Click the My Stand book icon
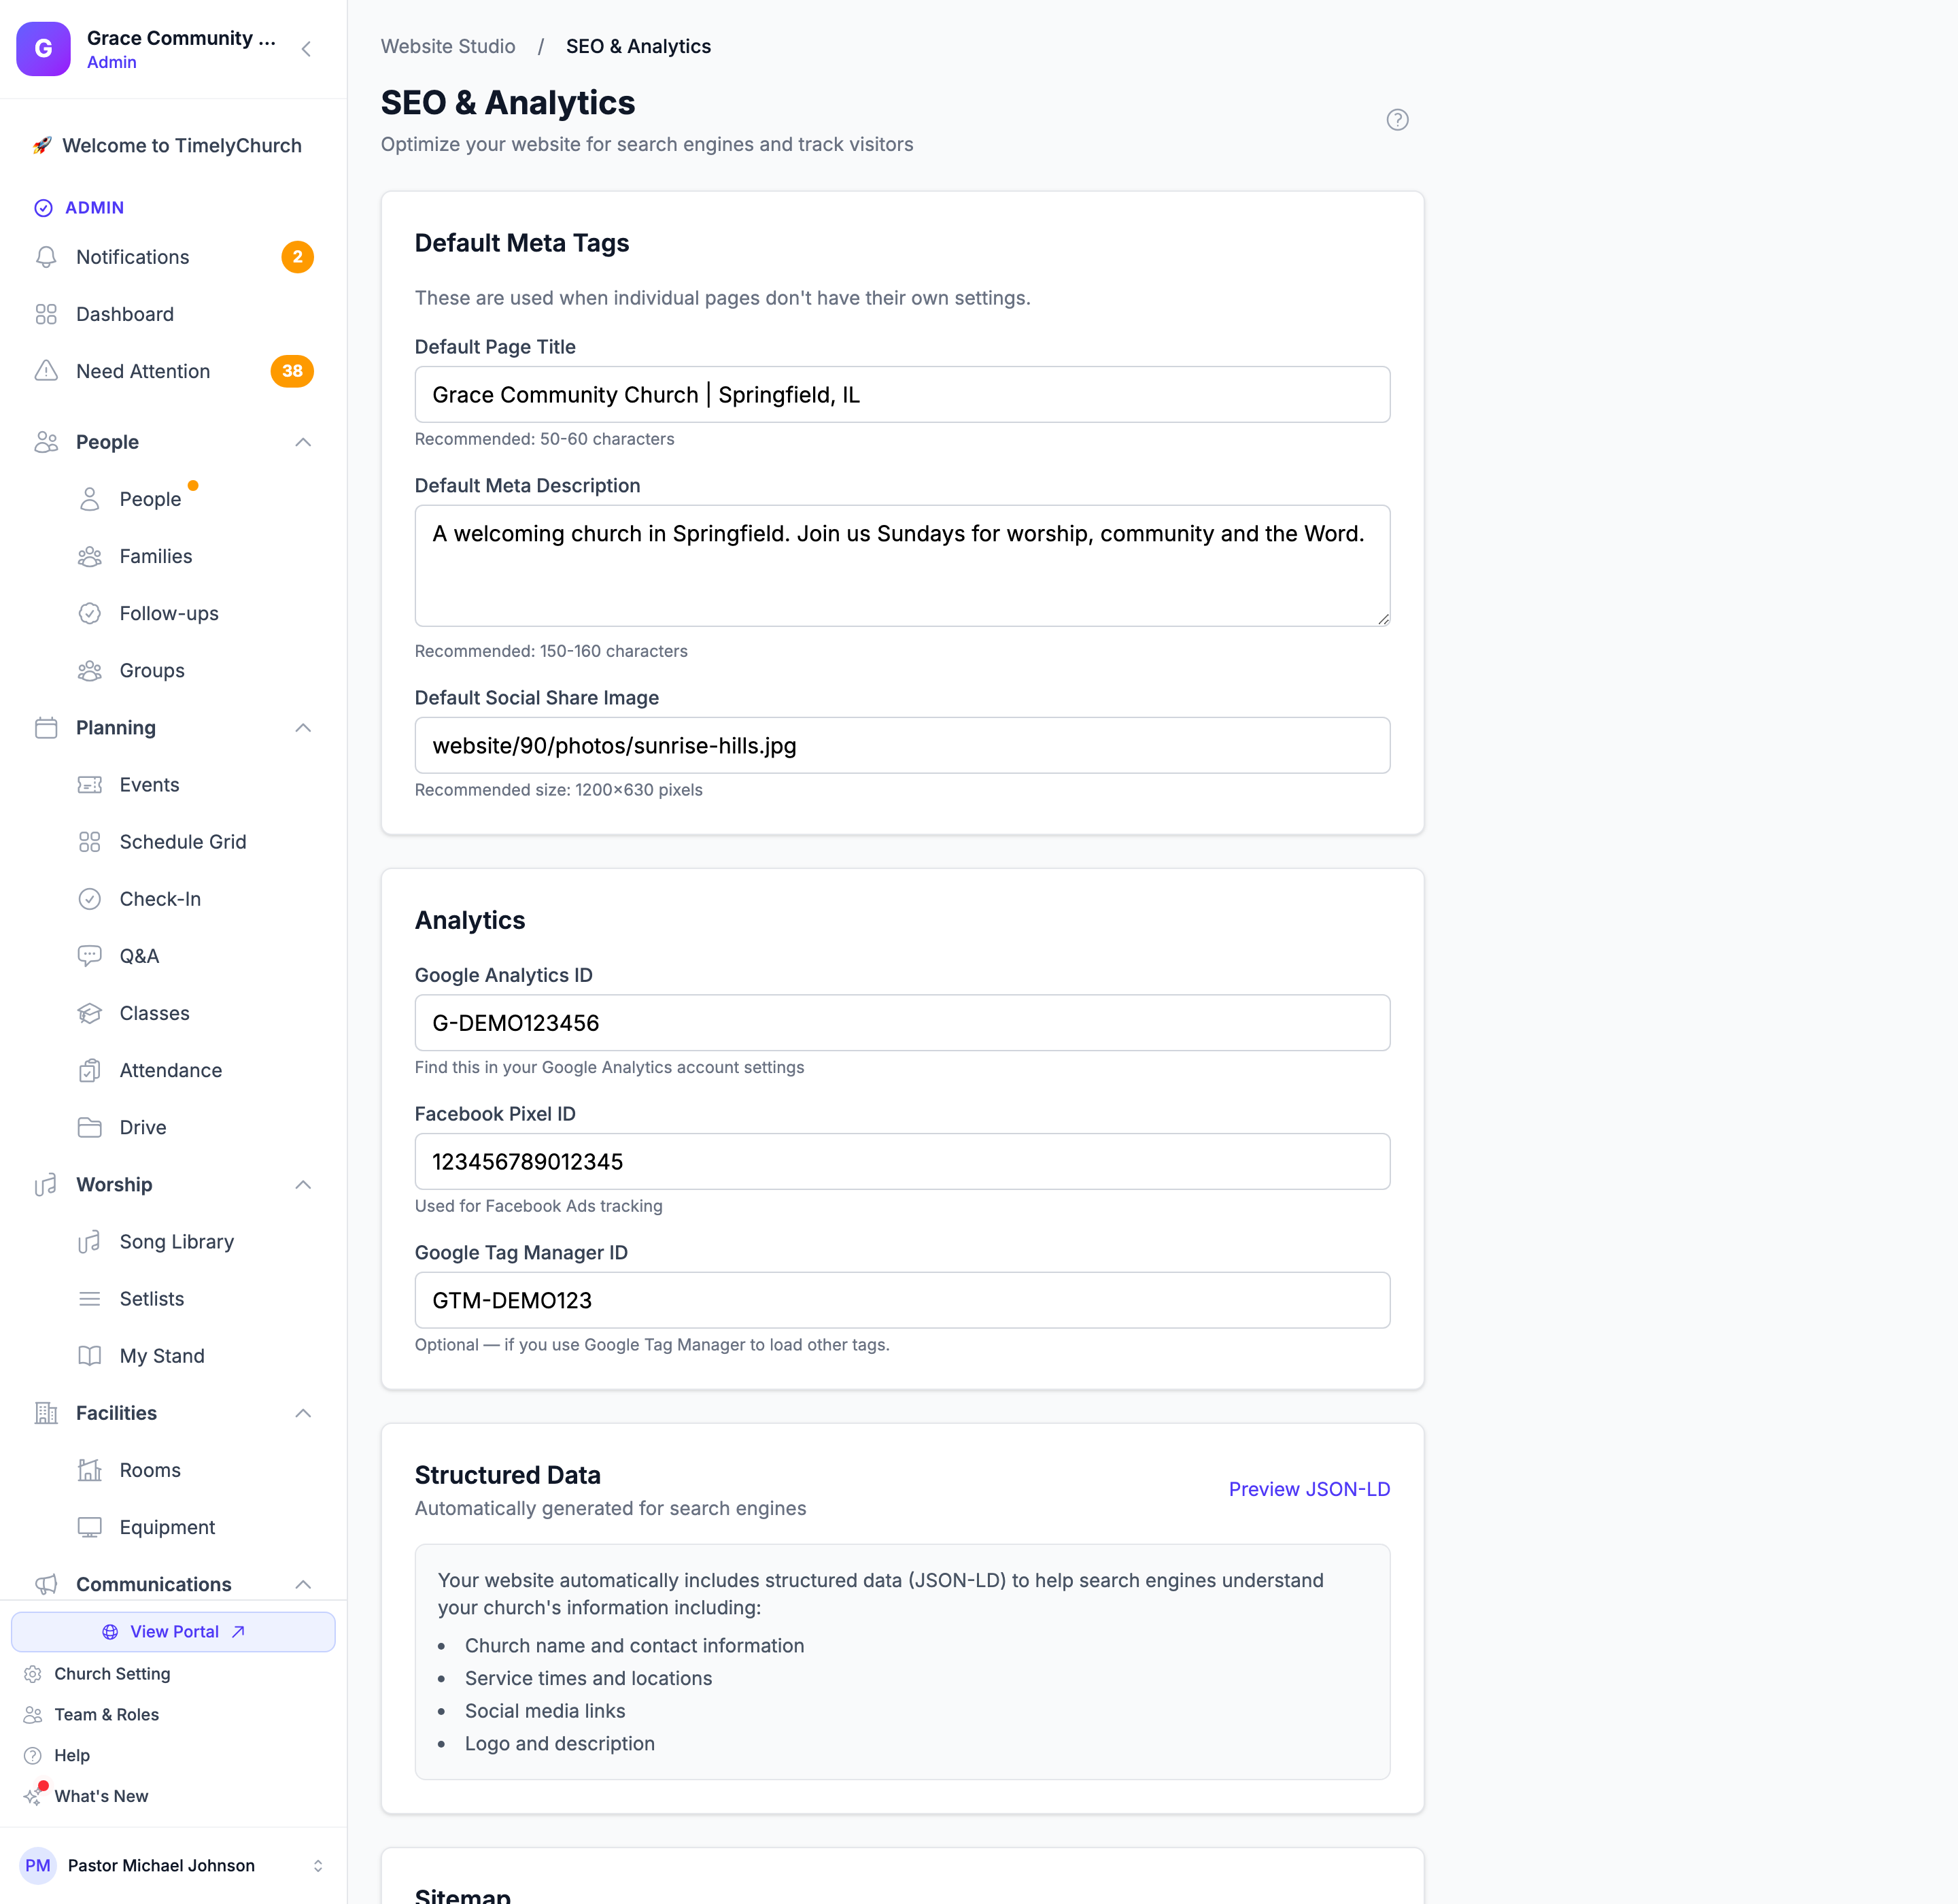Viewport: 1958px width, 1904px height. 90,1356
